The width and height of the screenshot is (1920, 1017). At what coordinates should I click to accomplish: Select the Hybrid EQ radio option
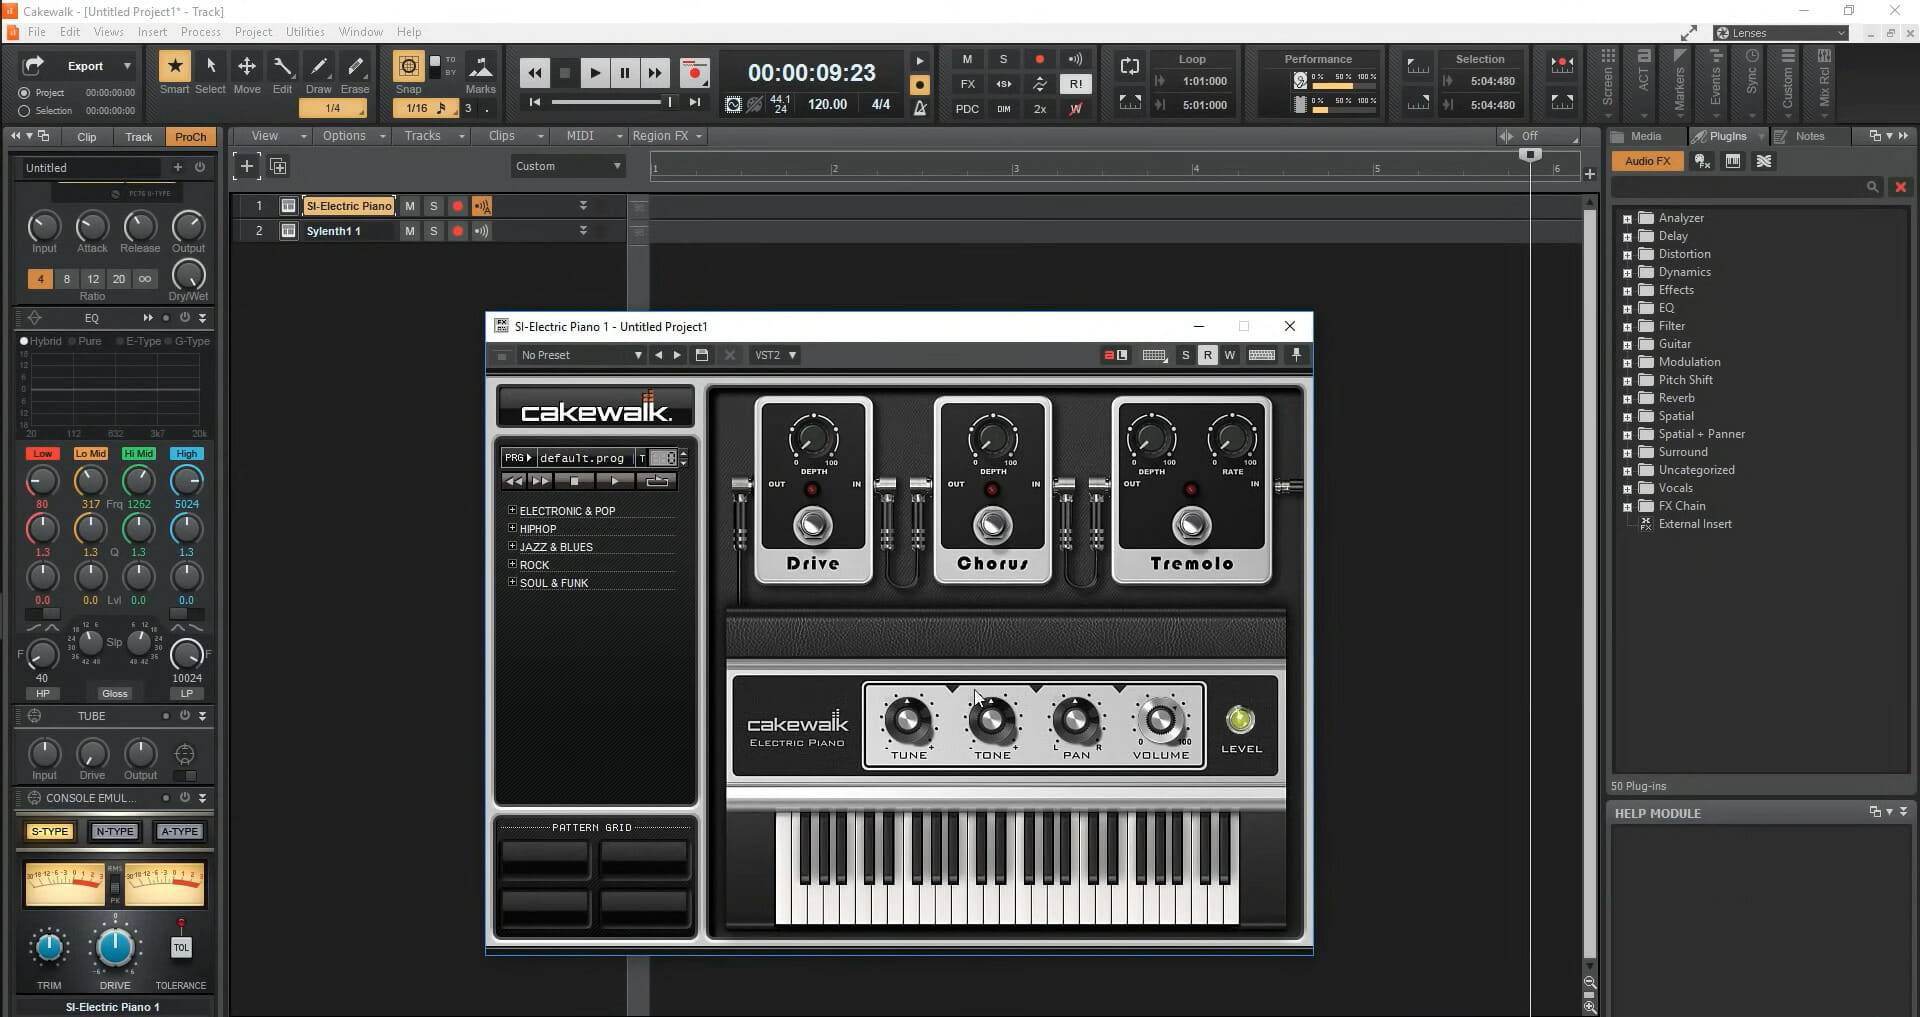tap(25, 341)
